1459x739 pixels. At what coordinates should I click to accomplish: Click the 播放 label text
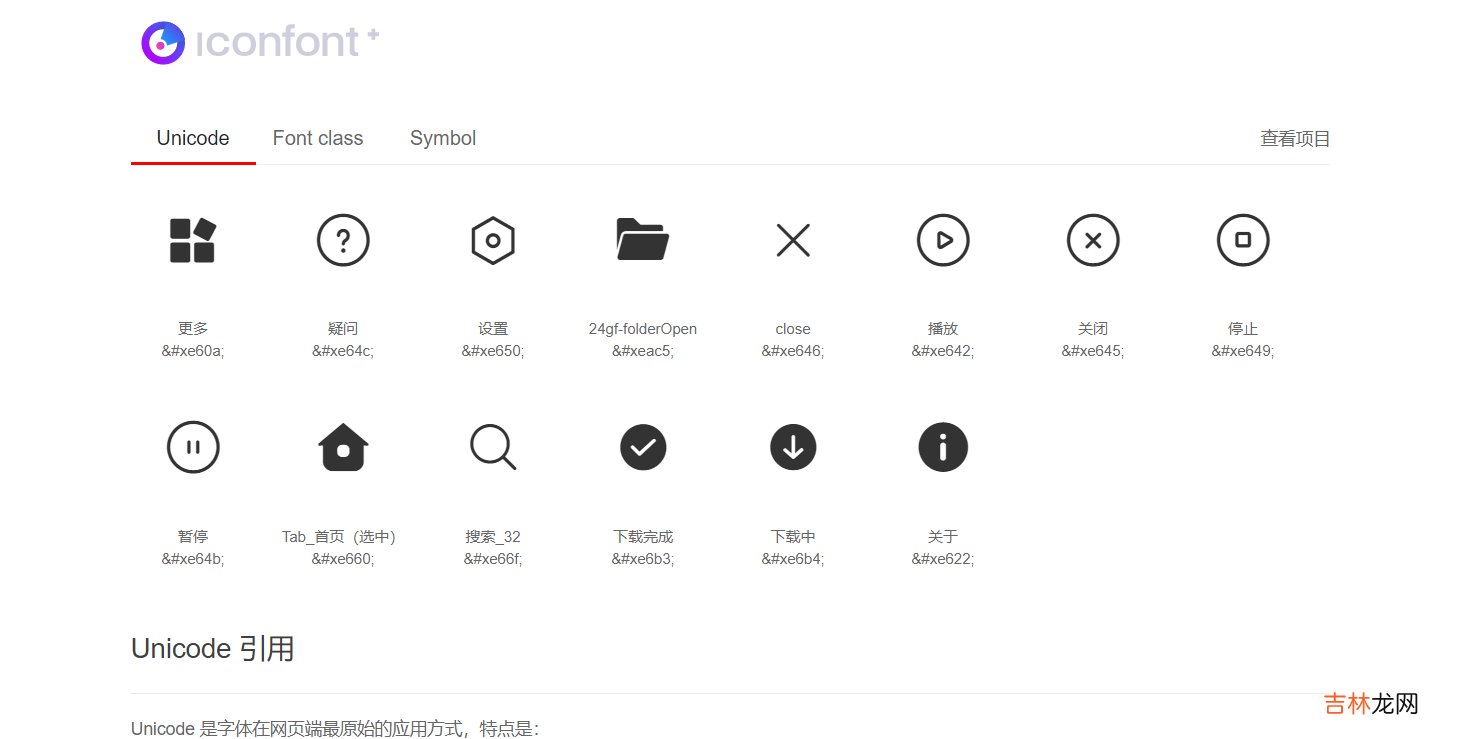pos(943,329)
